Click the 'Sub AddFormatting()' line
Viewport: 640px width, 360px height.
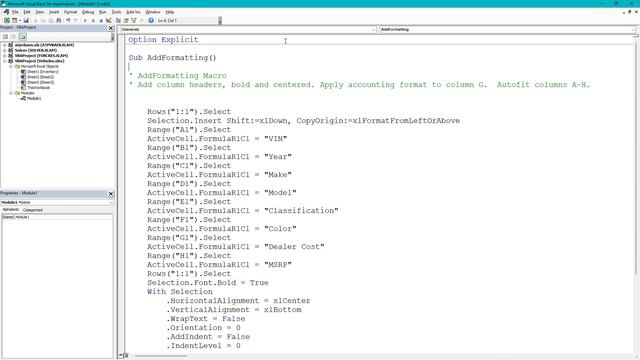tap(172, 58)
